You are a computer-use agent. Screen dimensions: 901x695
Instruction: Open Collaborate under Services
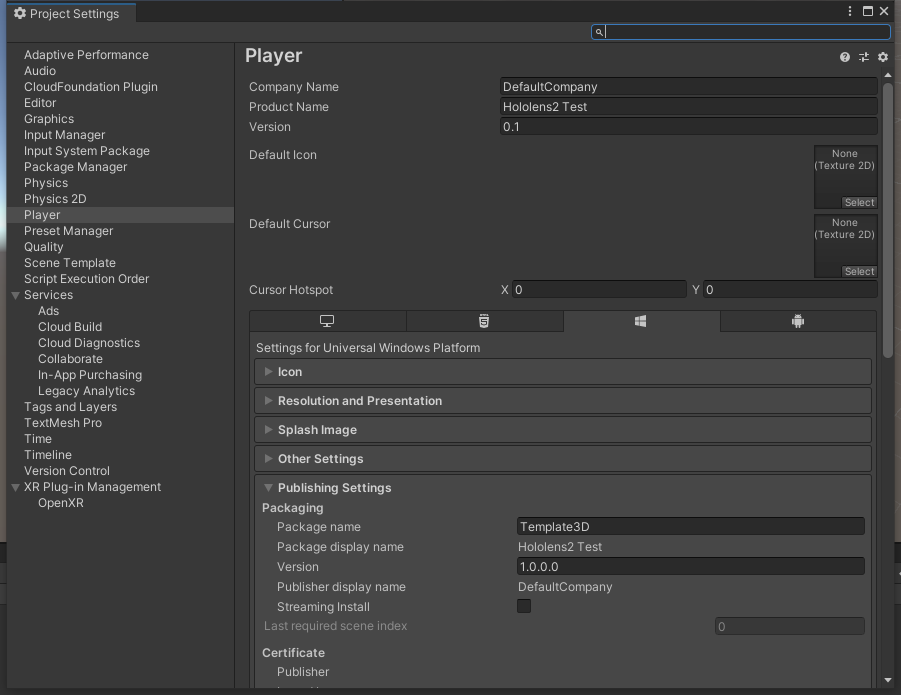pos(70,359)
